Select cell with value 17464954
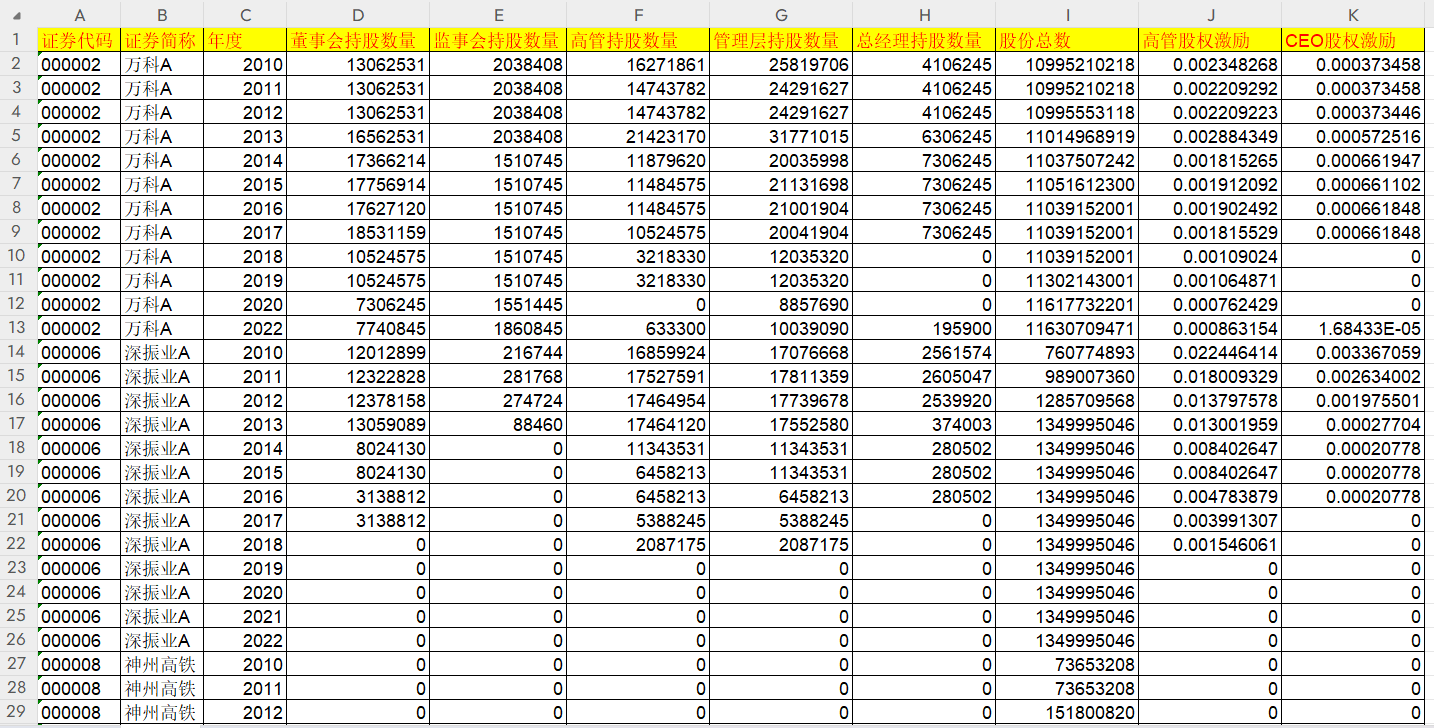The image size is (1434, 728). pos(638,400)
